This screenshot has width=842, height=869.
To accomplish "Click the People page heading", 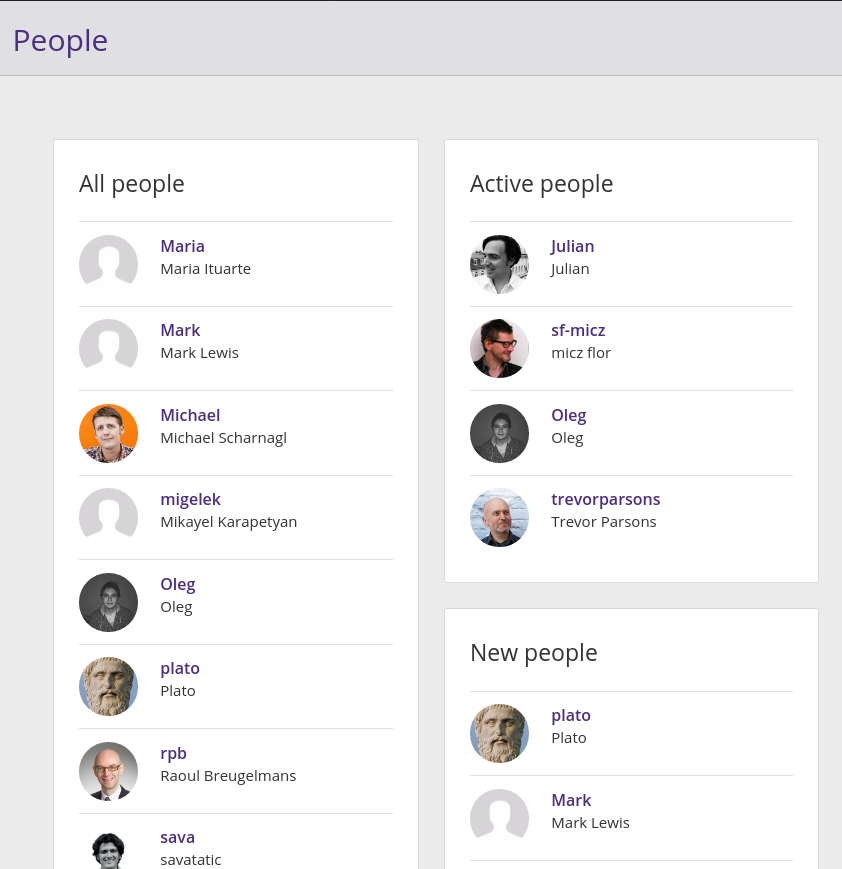I will point(60,41).
